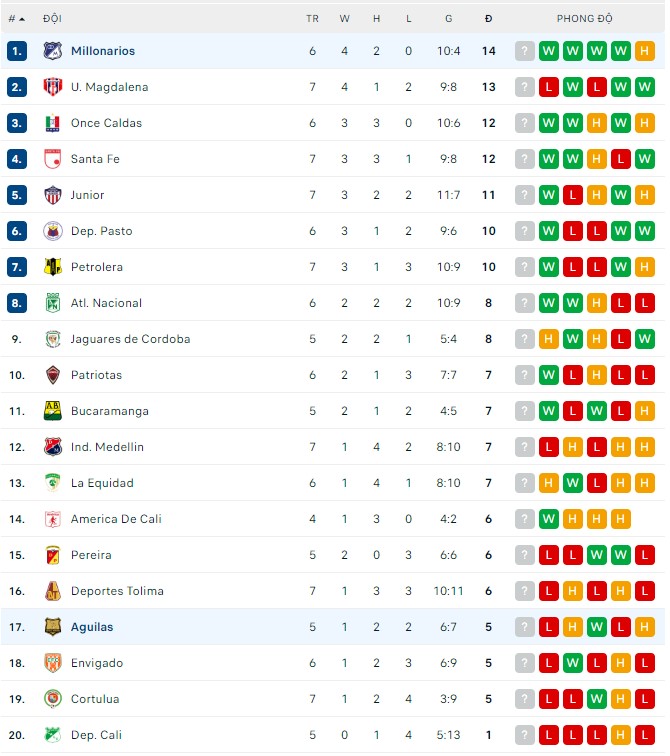Viewport: 670px width, 756px height.
Task: Sort table by the # rank column
Action: [x=16, y=19]
